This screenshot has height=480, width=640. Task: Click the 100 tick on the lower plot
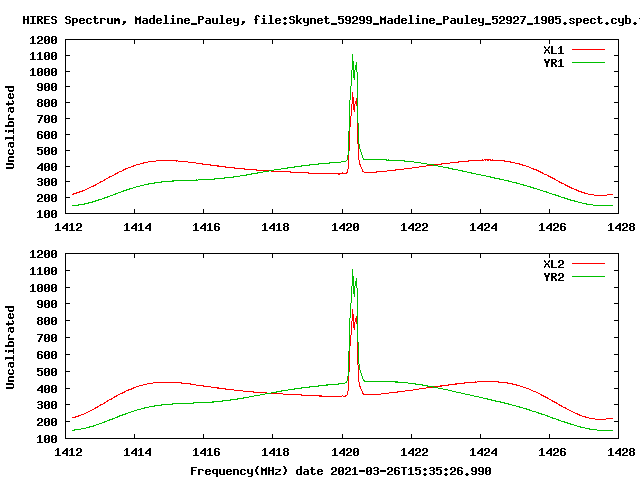[47, 439]
